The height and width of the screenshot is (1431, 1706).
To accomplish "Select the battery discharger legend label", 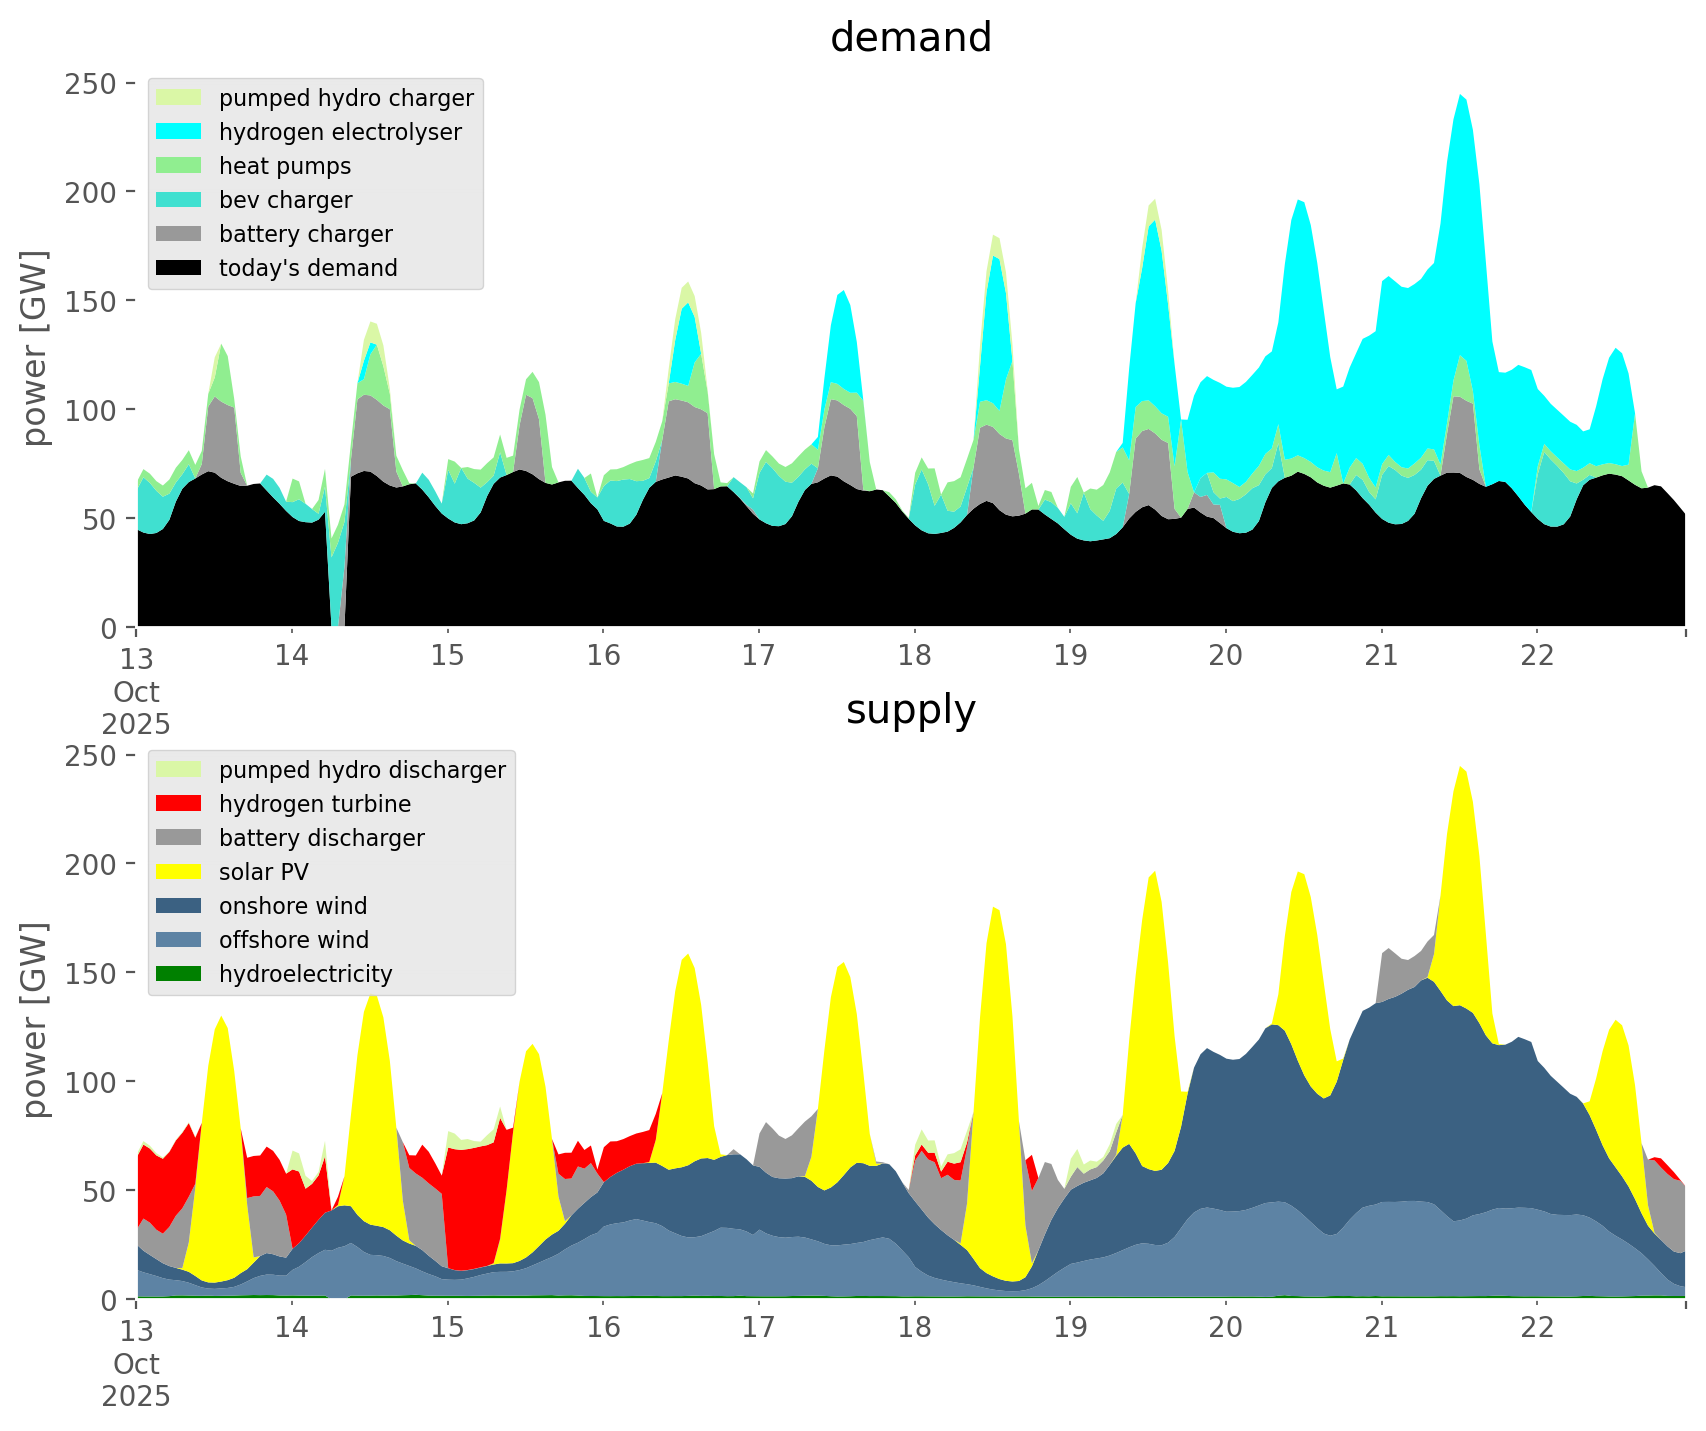I will (321, 838).
